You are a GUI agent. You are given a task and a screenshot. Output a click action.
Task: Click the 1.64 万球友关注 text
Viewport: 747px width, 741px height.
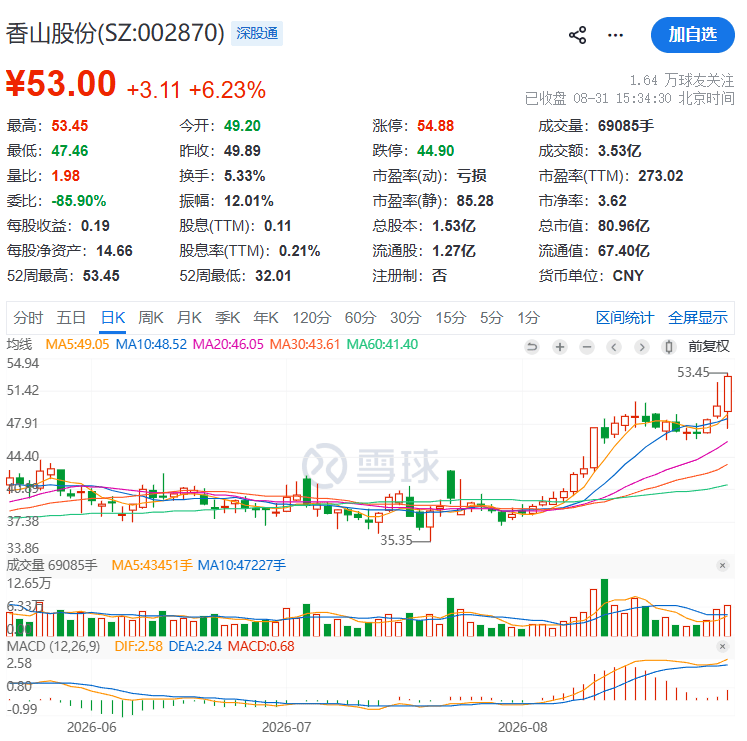click(x=682, y=80)
